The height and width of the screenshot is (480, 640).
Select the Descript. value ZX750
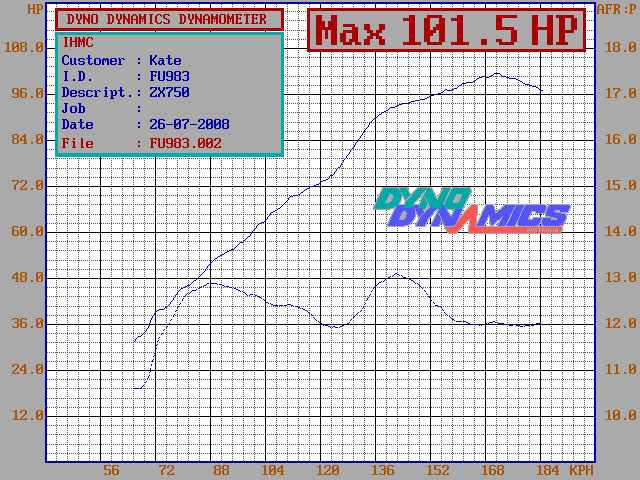[x=169, y=92]
